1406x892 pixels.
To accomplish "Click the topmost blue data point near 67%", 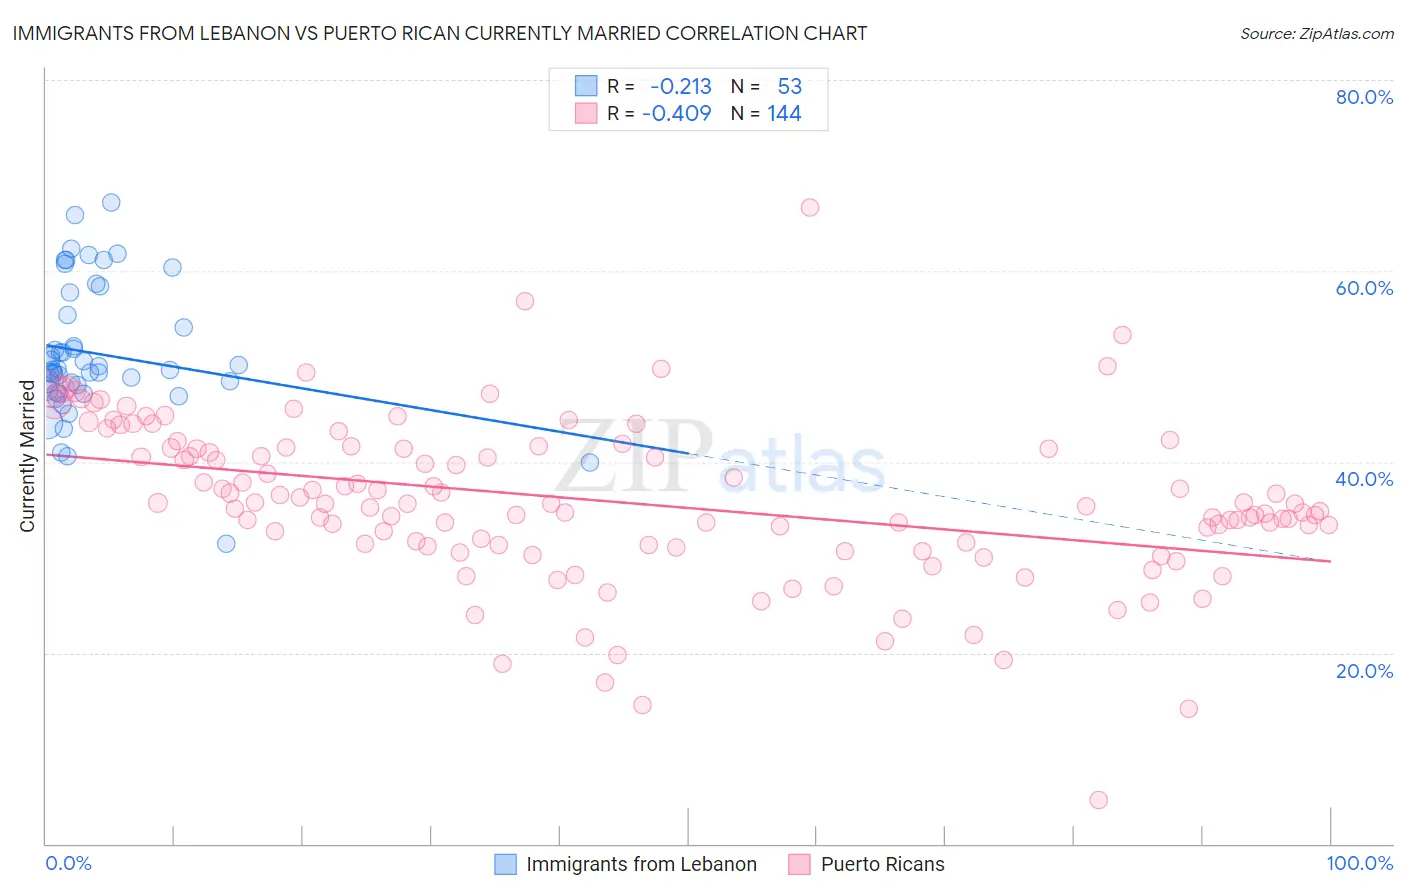I will 111,202.
